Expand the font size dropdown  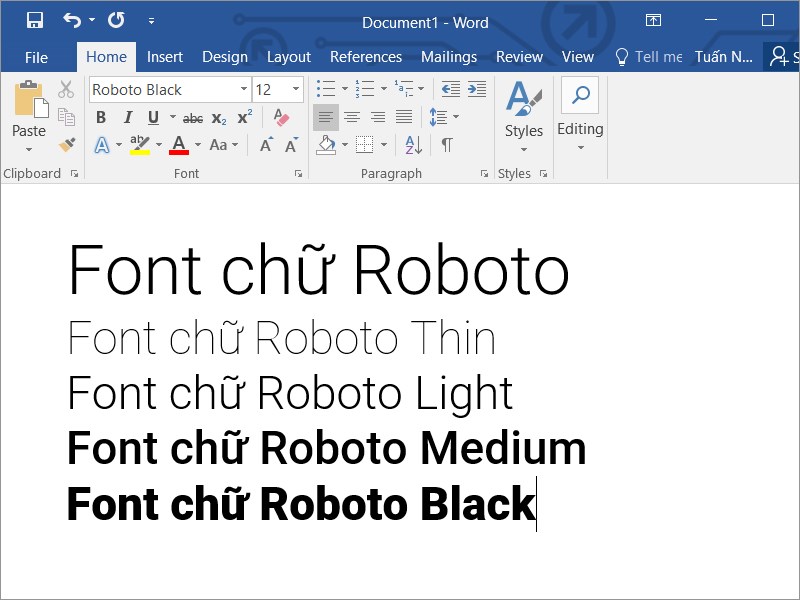(x=296, y=89)
